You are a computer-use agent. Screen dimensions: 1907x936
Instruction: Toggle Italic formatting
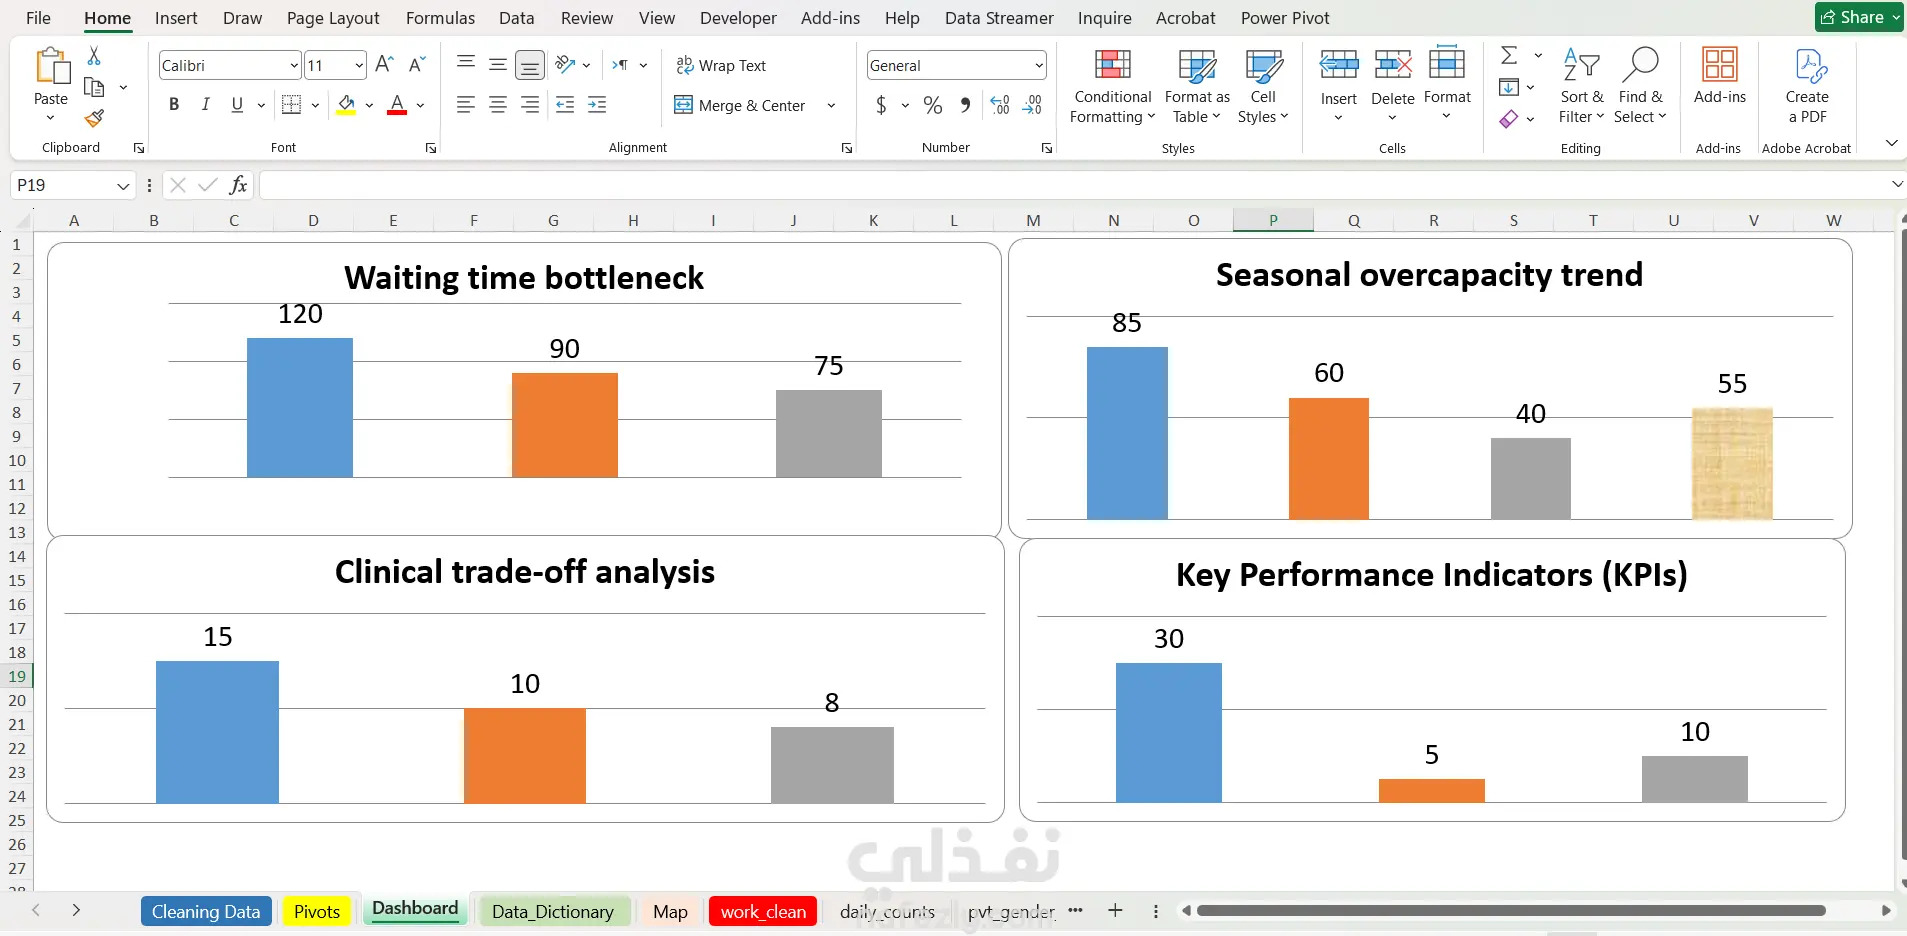pyautogui.click(x=205, y=104)
